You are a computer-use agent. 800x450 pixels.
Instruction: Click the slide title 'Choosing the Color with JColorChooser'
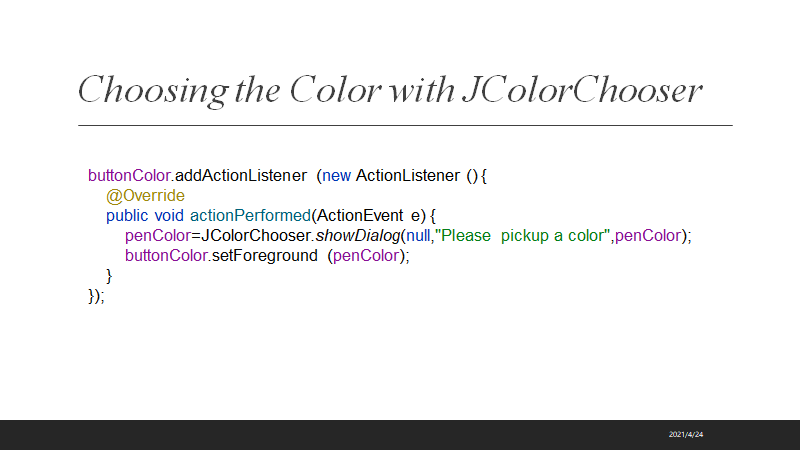390,89
